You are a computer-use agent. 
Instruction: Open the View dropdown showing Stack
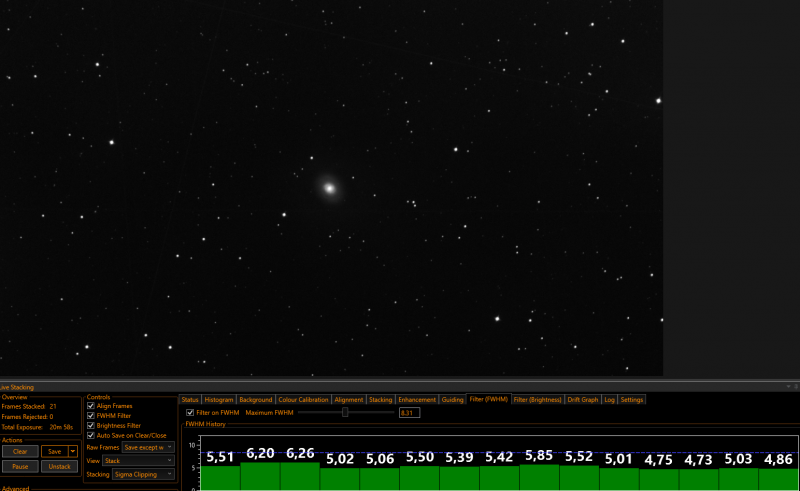pos(138,460)
